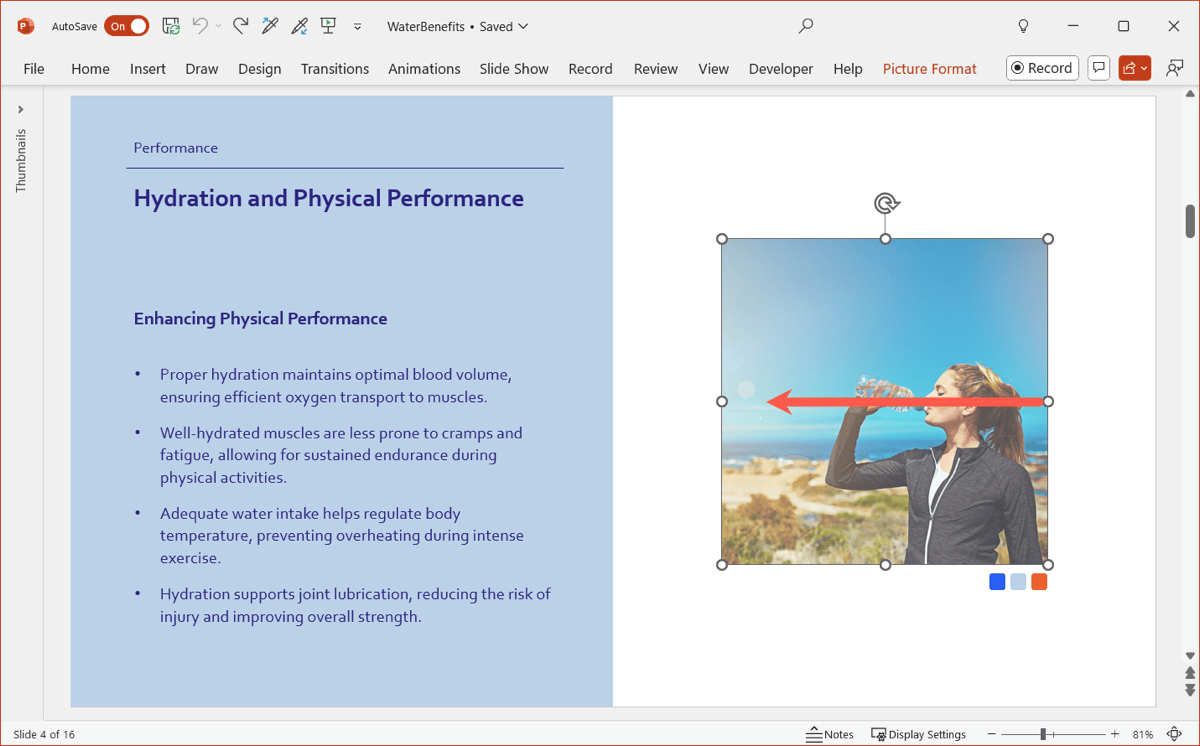Click the zoom in plus button
1200x746 pixels.
[1115, 734]
